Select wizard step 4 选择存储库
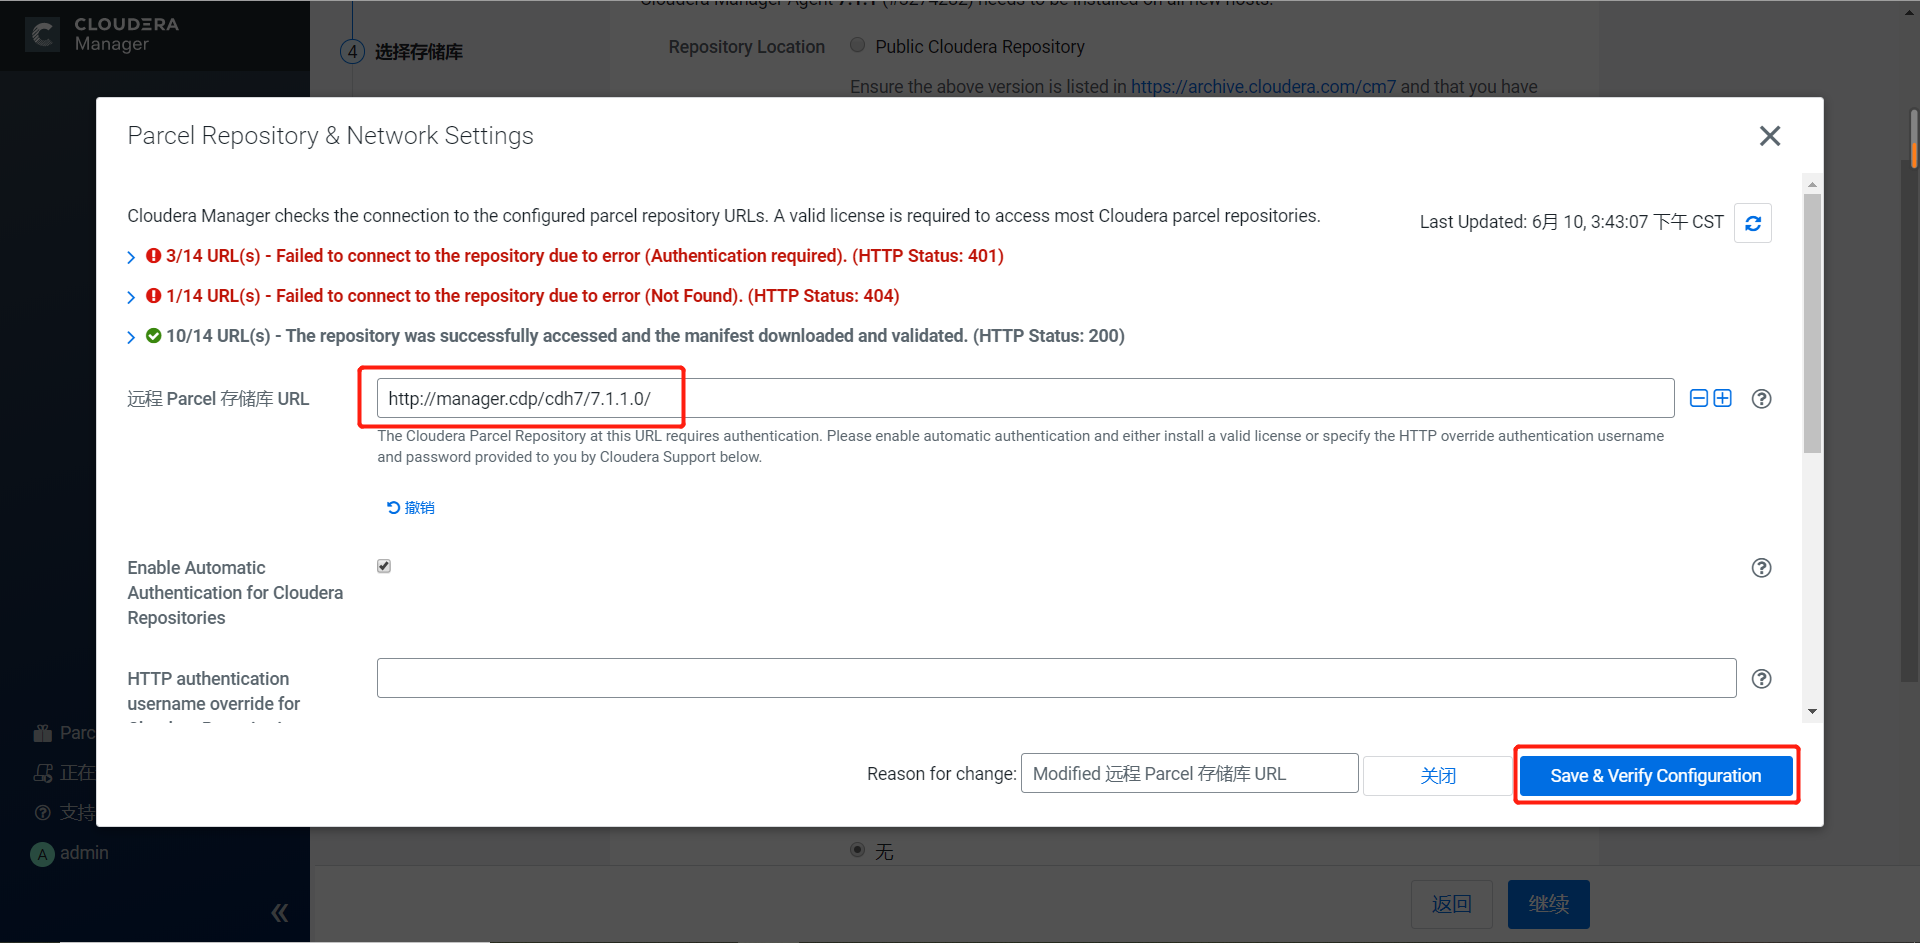The height and width of the screenshot is (943, 1920). tap(401, 52)
